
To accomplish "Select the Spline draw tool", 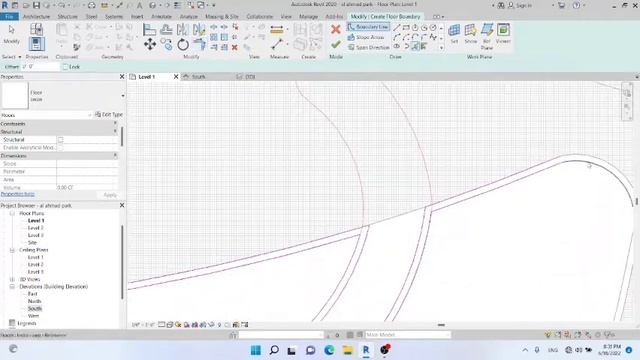I will pyautogui.click(x=433, y=37).
